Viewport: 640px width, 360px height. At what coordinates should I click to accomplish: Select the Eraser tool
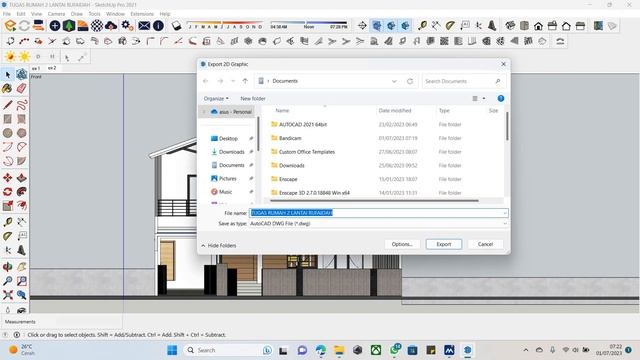click(22, 89)
